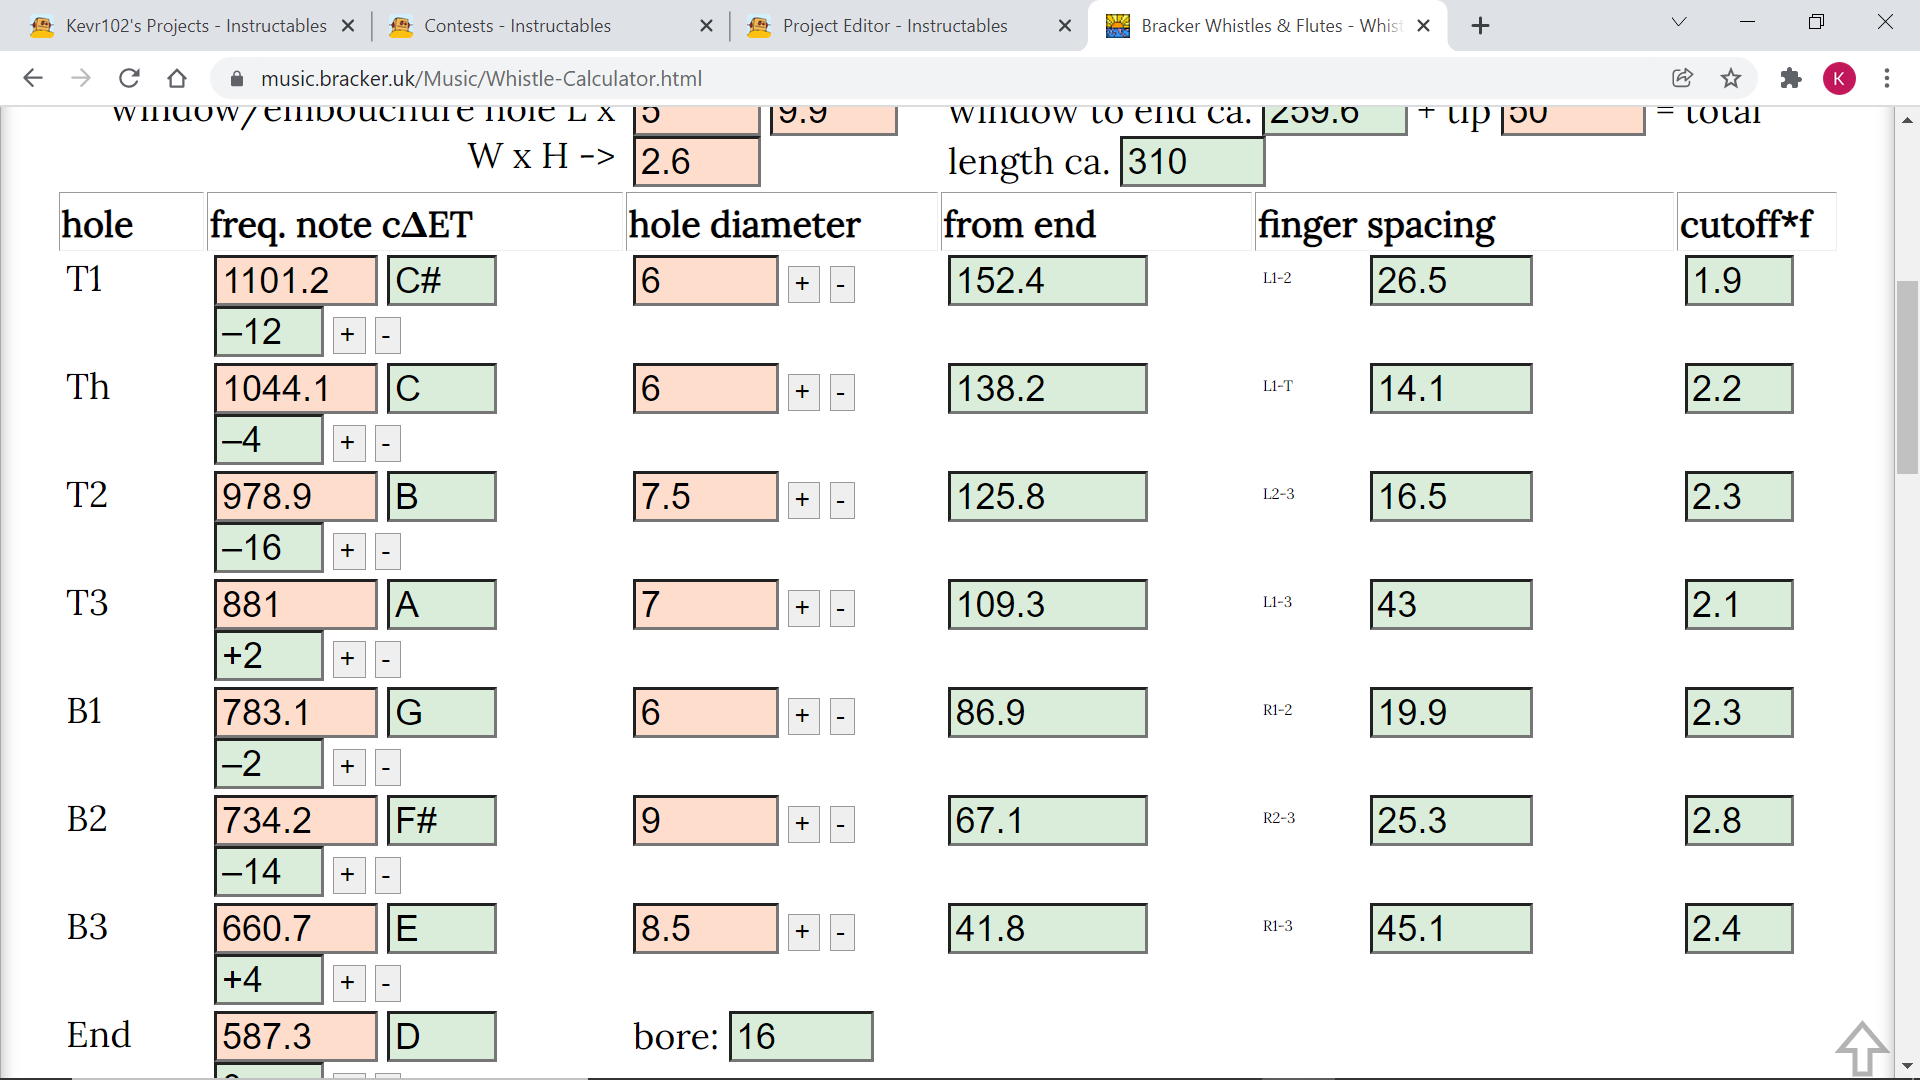This screenshot has width=1920, height=1080.
Task: Close the Kevr102's Projects tab
Action: [x=348, y=26]
